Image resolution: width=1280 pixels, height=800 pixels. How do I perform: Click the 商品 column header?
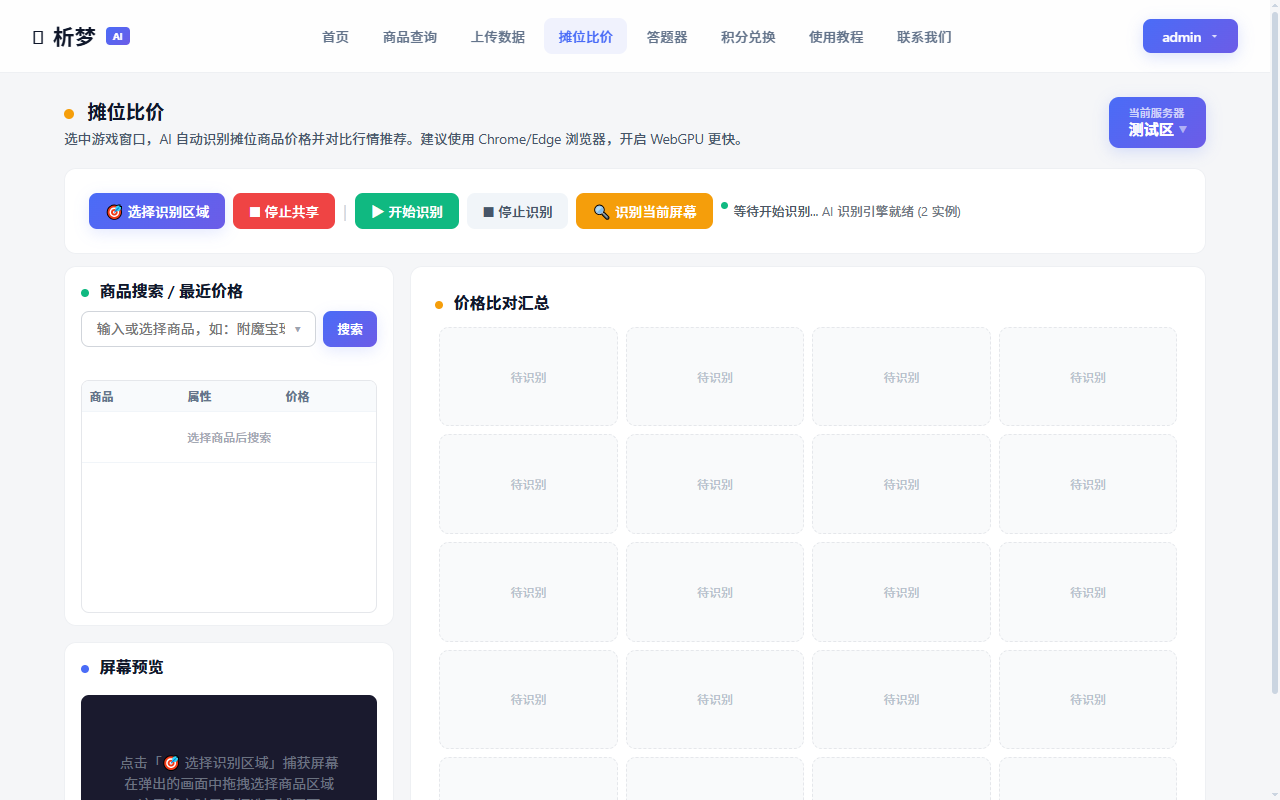[x=102, y=397]
